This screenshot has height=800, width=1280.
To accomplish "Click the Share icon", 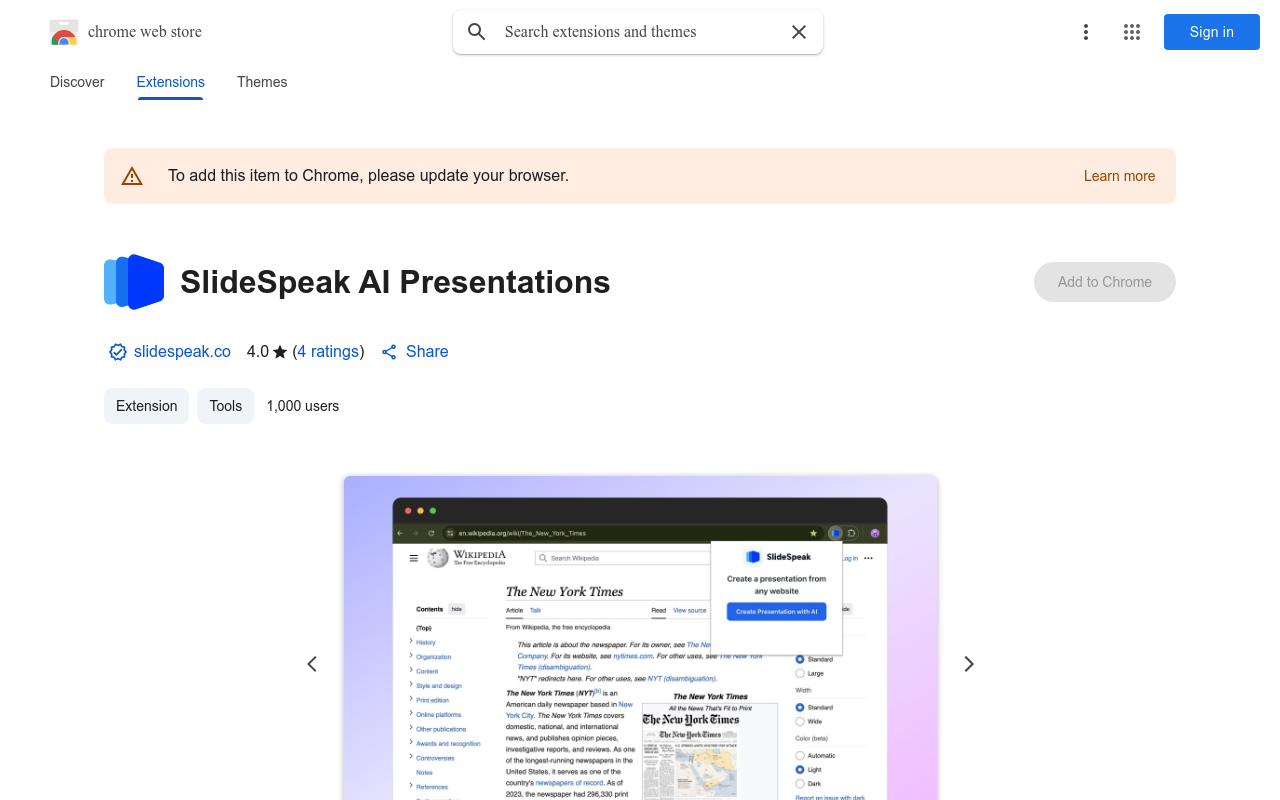I will point(390,352).
